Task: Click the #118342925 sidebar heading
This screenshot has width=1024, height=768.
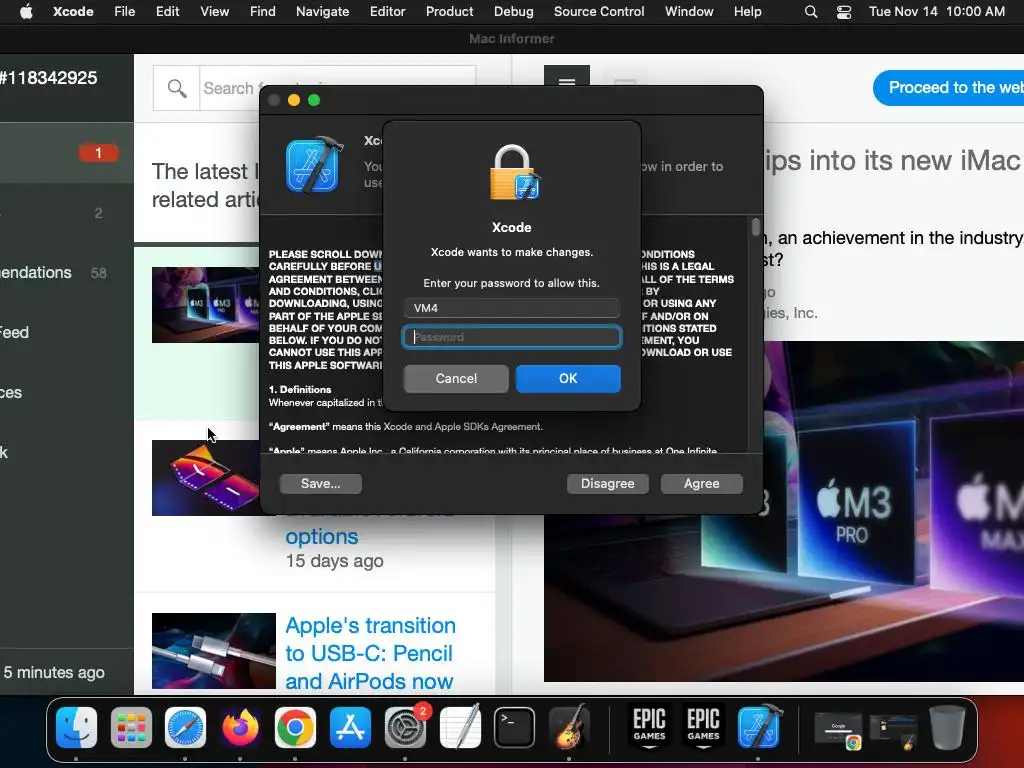Action: pos(48,78)
